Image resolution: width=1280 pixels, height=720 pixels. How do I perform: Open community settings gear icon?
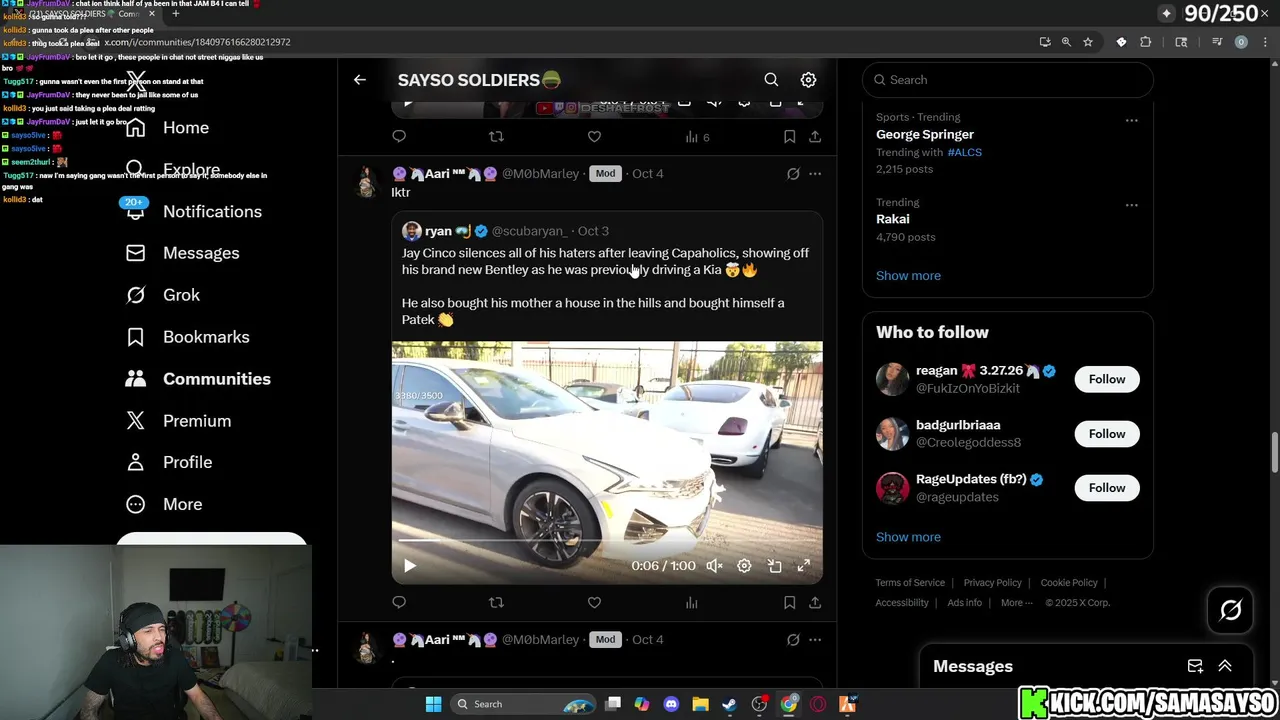pyautogui.click(x=808, y=80)
